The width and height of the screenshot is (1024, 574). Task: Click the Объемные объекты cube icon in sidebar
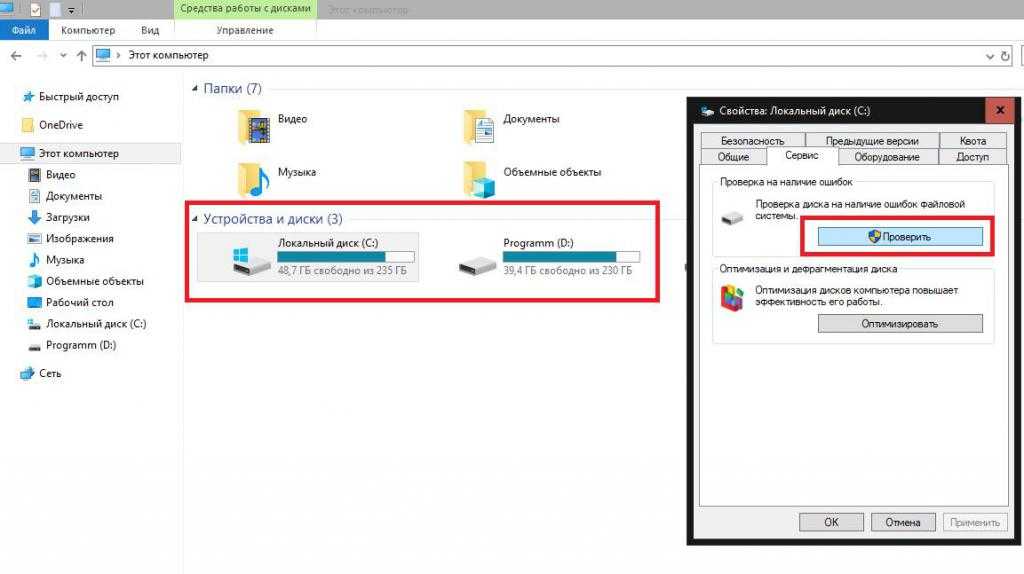pos(34,281)
